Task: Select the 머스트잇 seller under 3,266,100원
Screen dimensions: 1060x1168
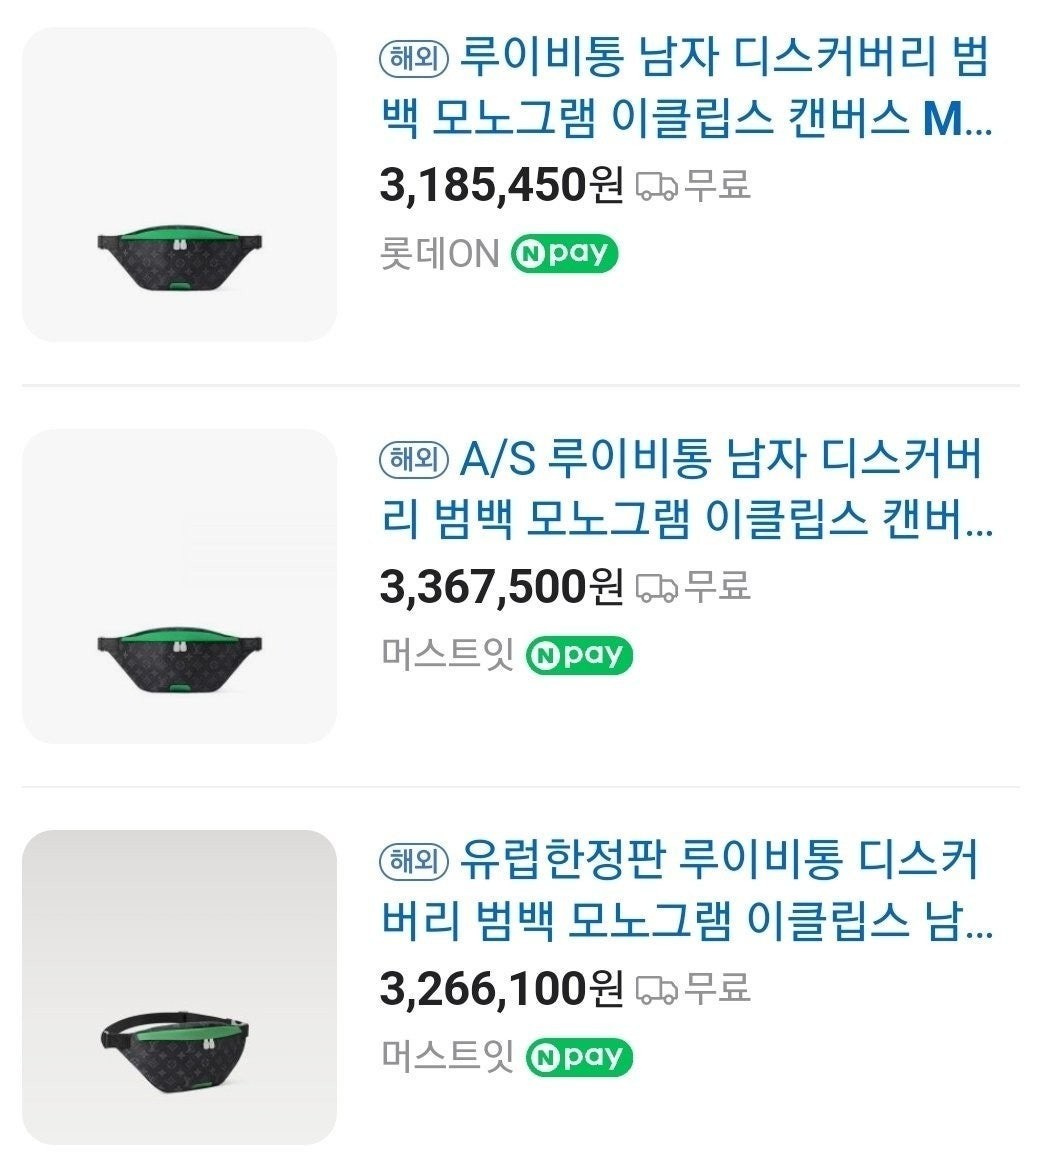Action: coord(447,1057)
